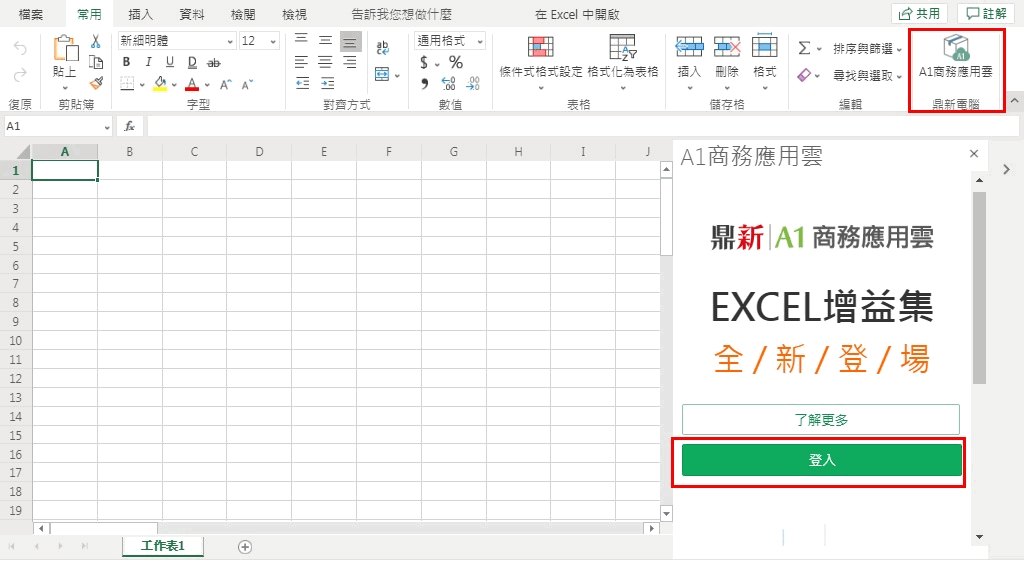
Task: Click the Redo arrow icon
Action: [x=20, y=74]
